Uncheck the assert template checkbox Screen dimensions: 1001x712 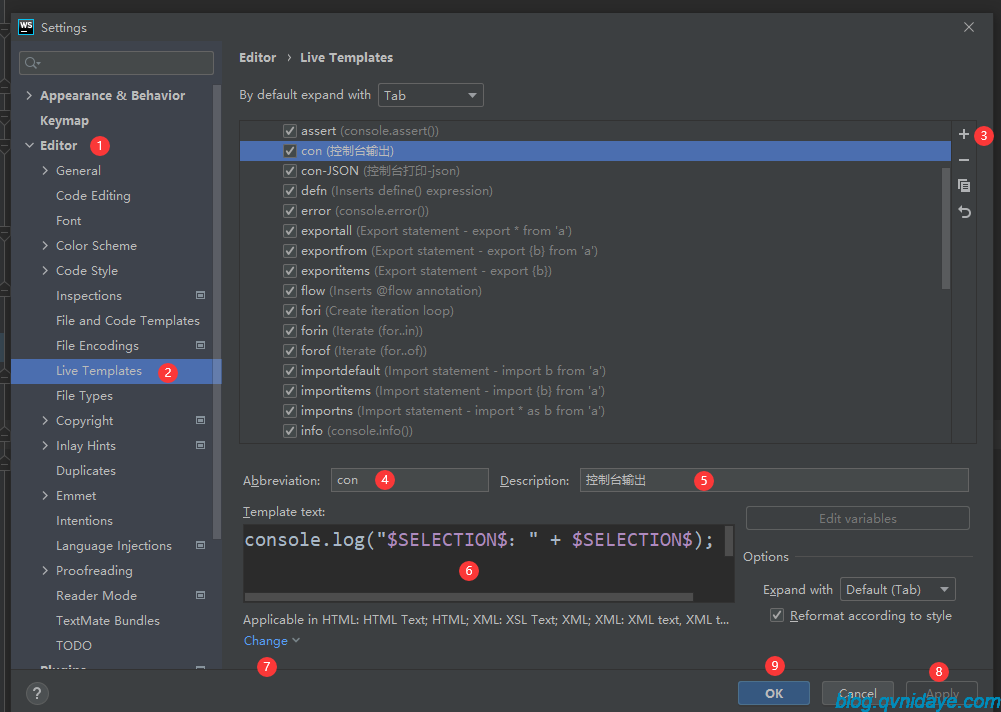(290, 131)
